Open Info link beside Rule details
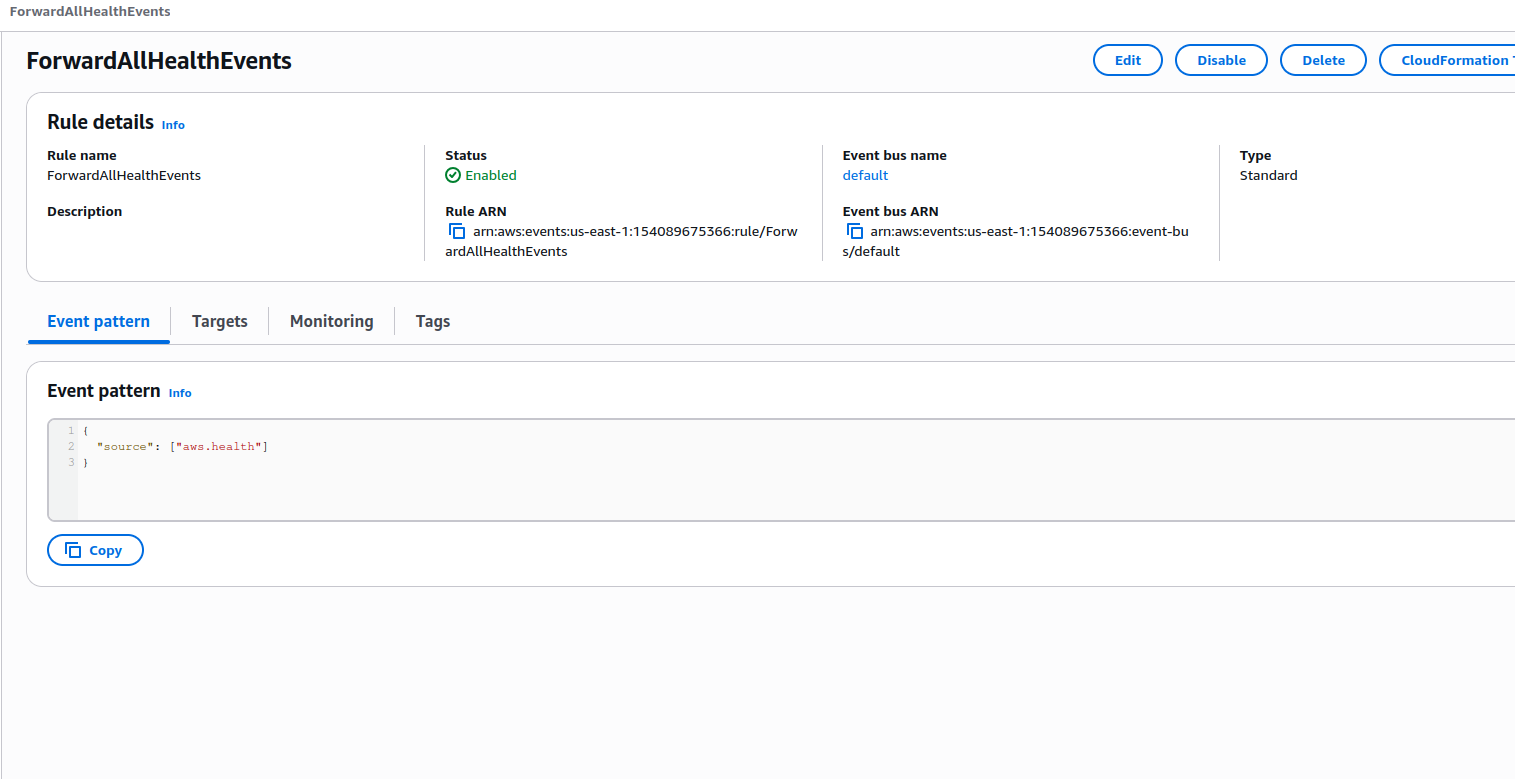Image resolution: width=1515 pixels, height=779 pixels. (173, 125)
